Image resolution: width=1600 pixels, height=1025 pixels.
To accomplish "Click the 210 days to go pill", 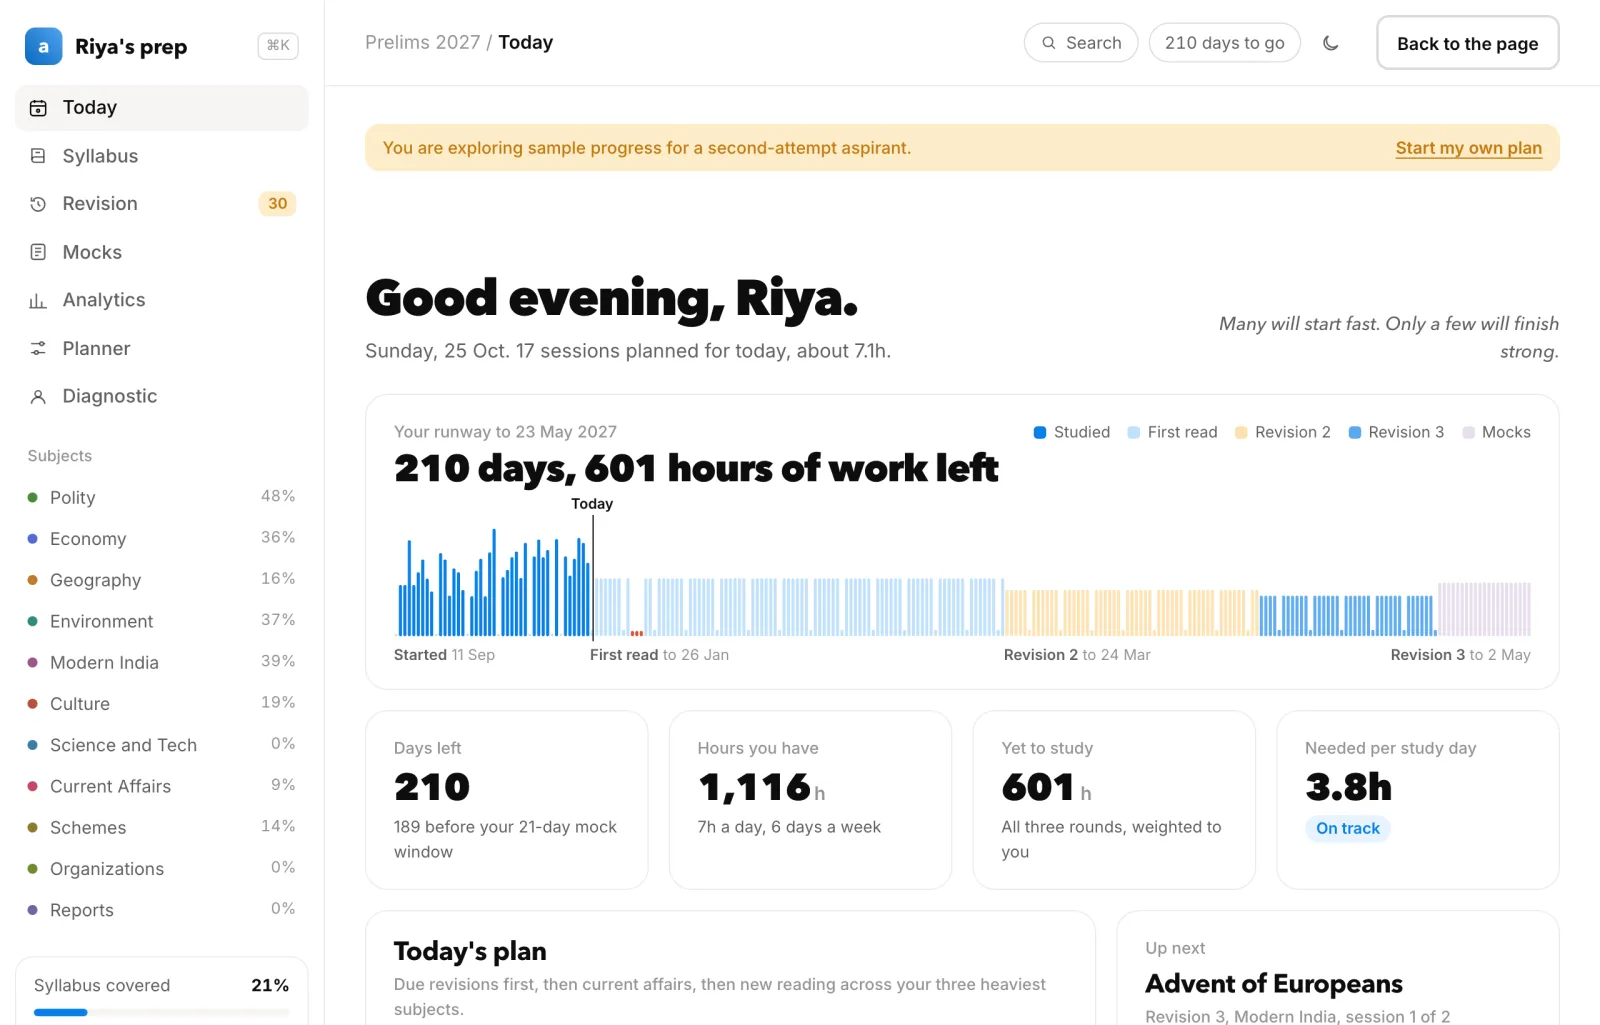I will tap(1224, 43).
